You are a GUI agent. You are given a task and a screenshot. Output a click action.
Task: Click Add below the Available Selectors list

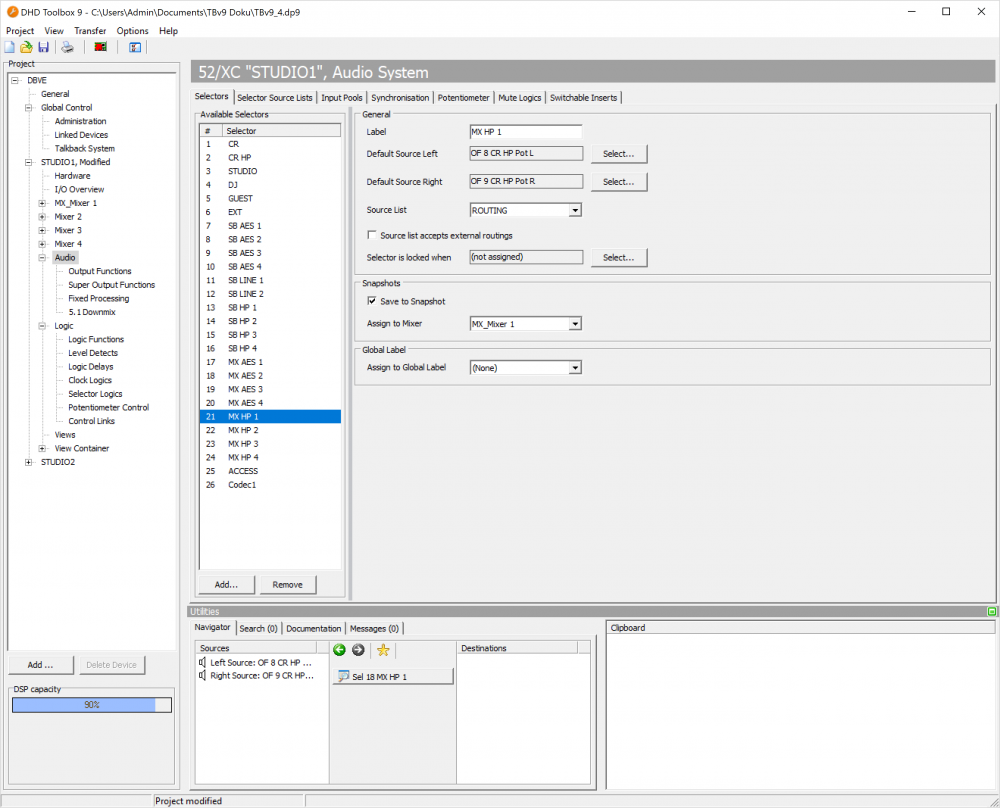click(226, 584)
